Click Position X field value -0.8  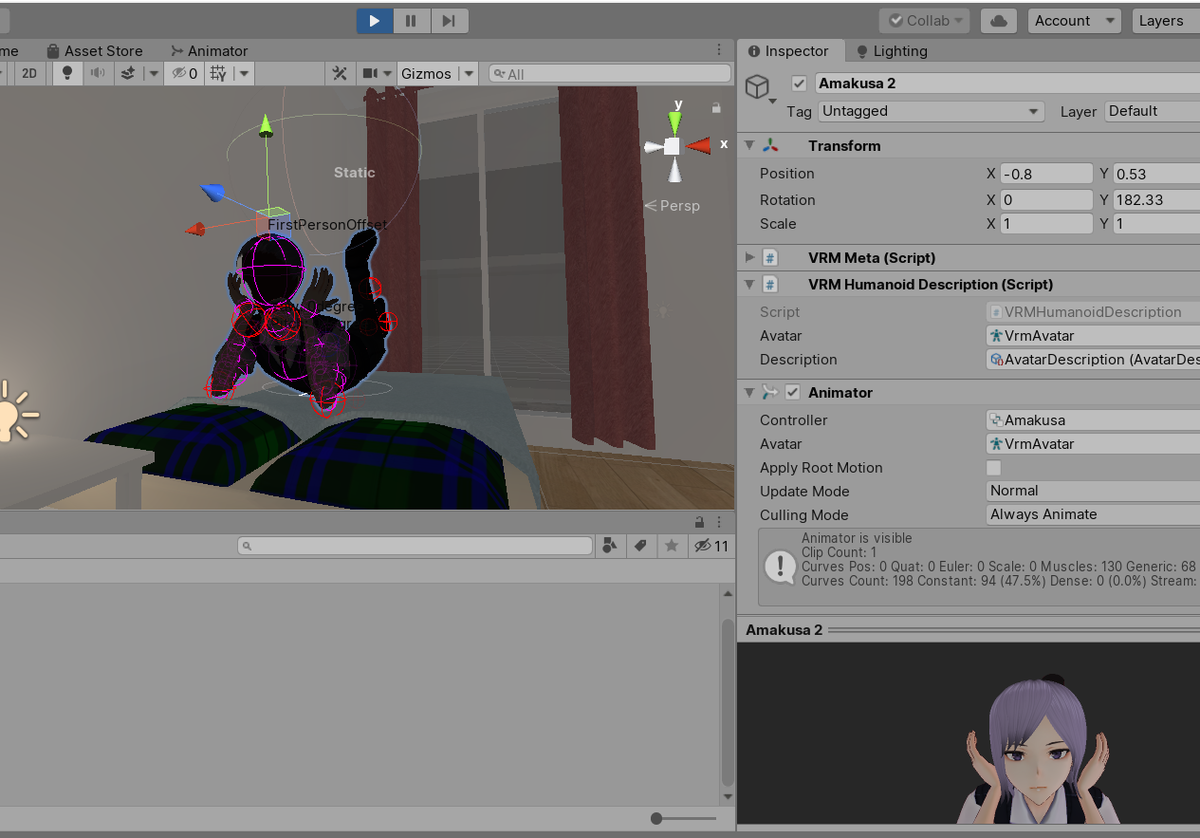pos(1046,174)
